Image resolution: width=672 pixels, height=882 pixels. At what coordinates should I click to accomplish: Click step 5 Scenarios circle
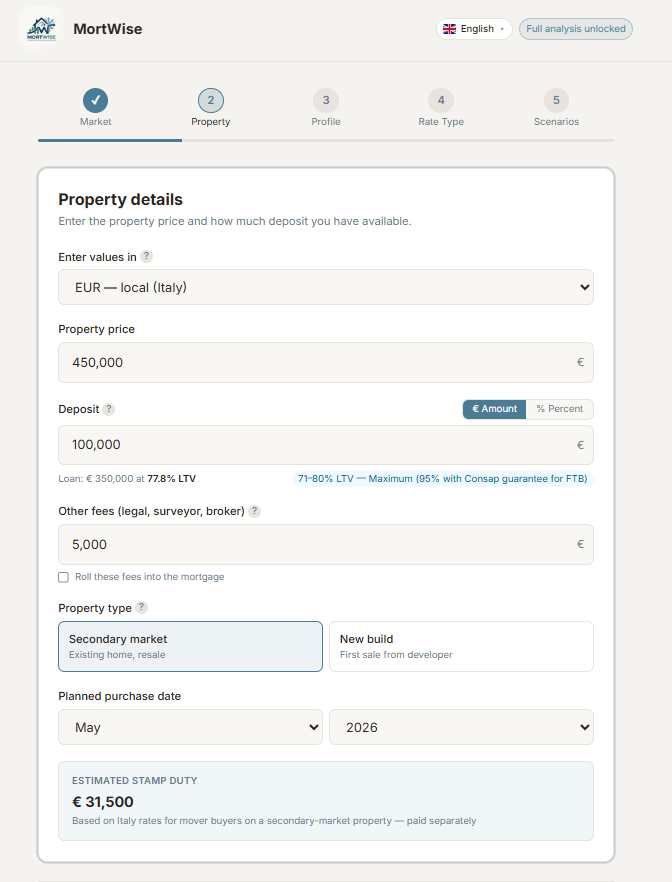coord(556,100)
